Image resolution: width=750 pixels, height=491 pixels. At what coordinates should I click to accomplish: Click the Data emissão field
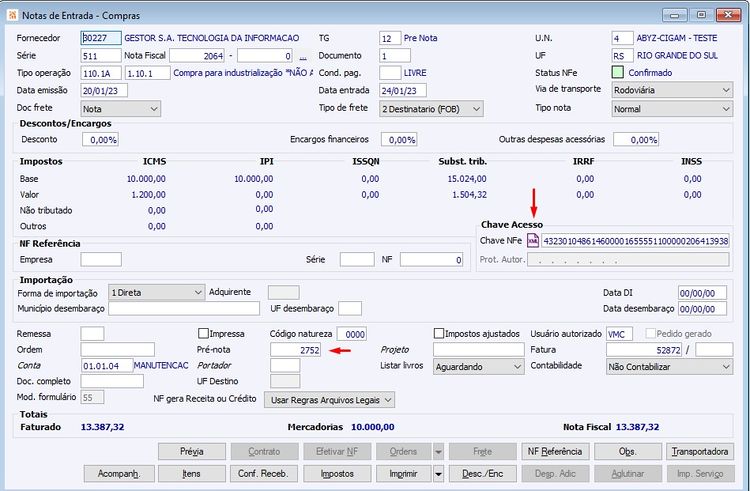(x=104, y=90)
